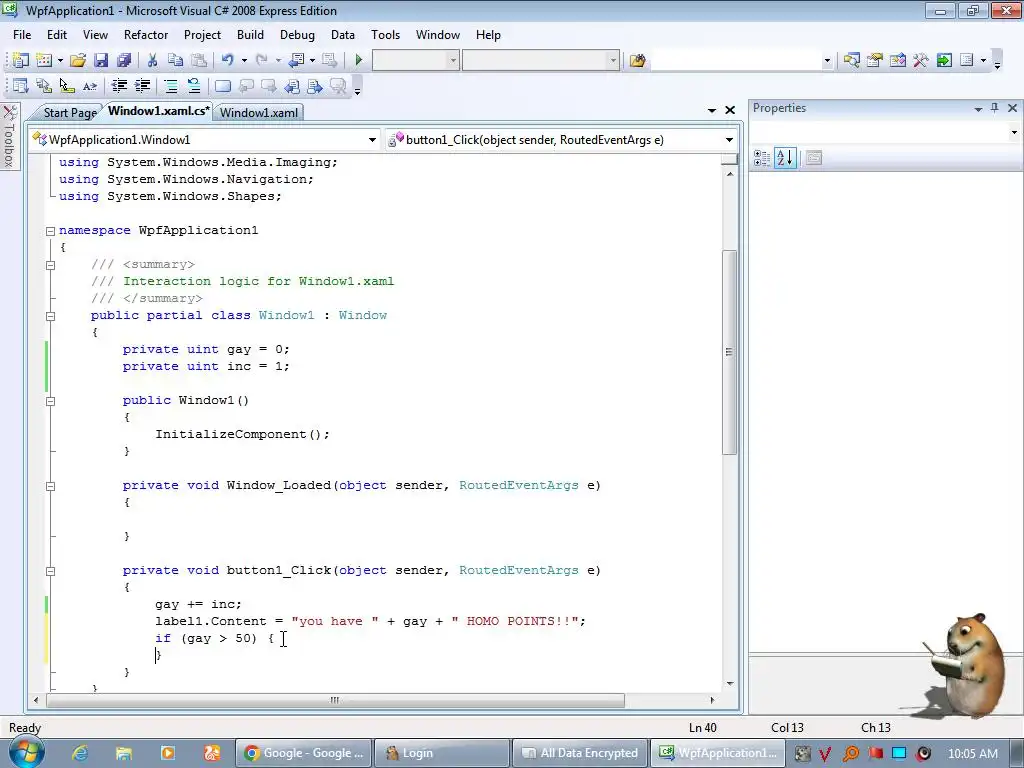
Task: Open File using the folder icon
Action: point(78,60)
